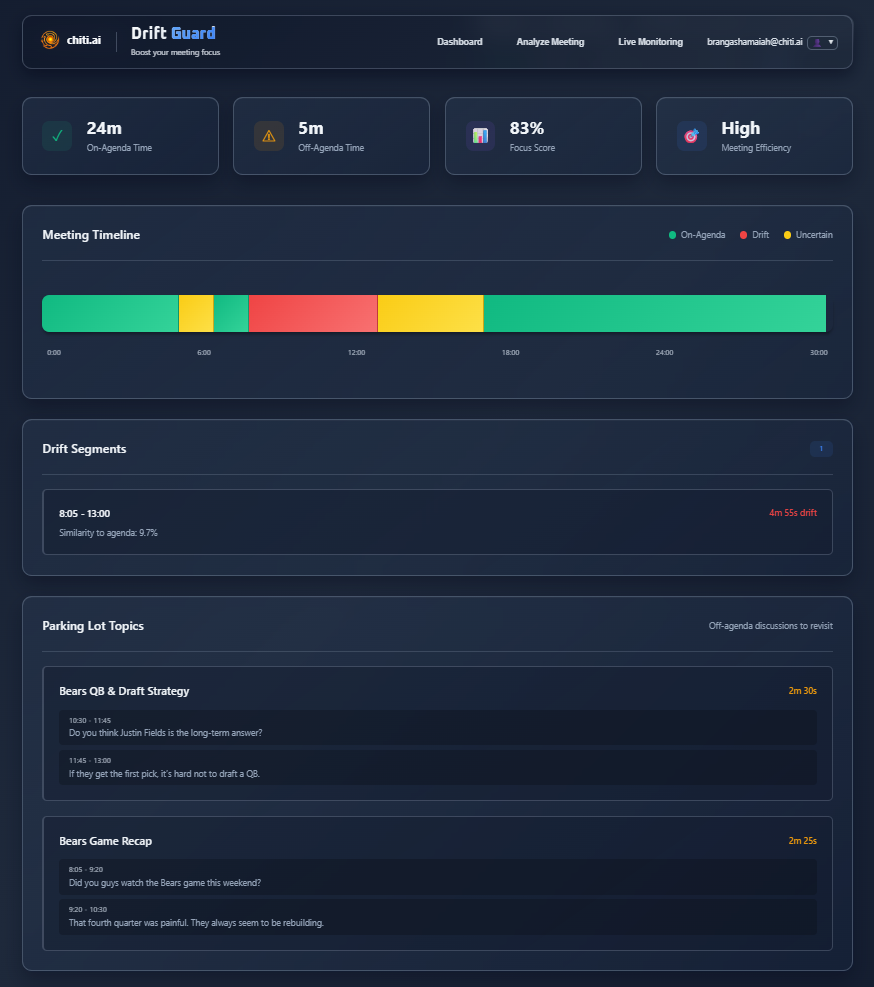Expand the Bears QB & Draft Strategy topic
Viewport: 874px width, 987px height.
[124, 691]
